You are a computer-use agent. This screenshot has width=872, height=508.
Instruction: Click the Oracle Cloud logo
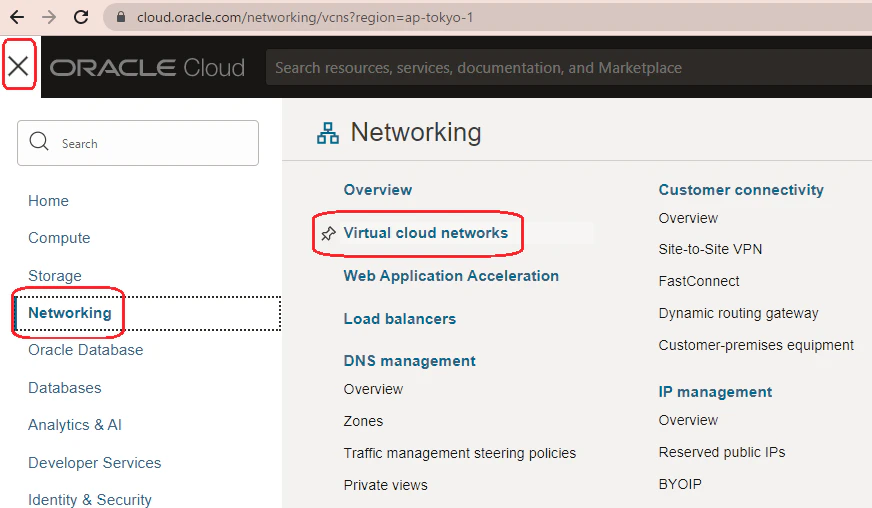[147, 67]
